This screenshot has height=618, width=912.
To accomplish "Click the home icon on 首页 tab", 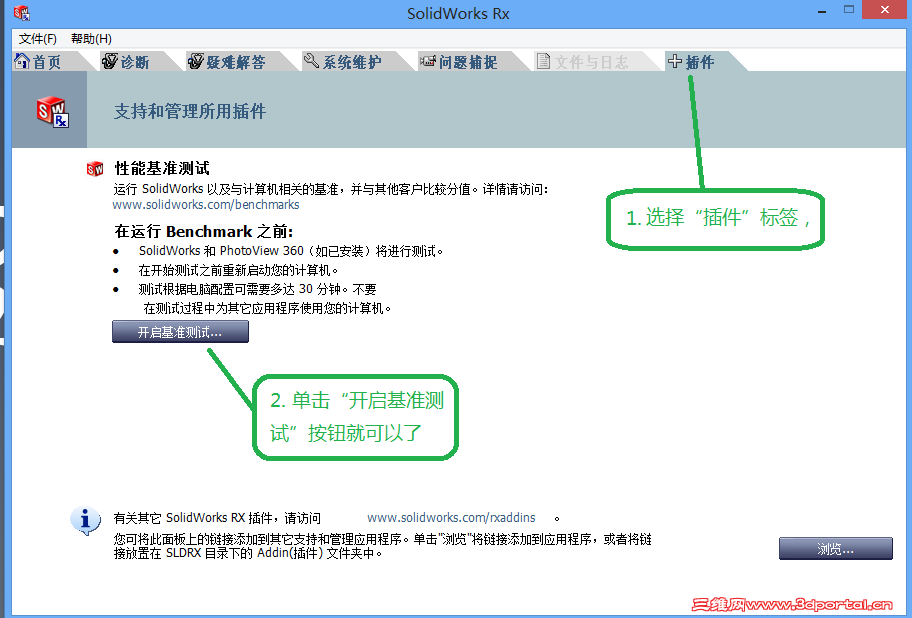I will click(x=22, y=60).
